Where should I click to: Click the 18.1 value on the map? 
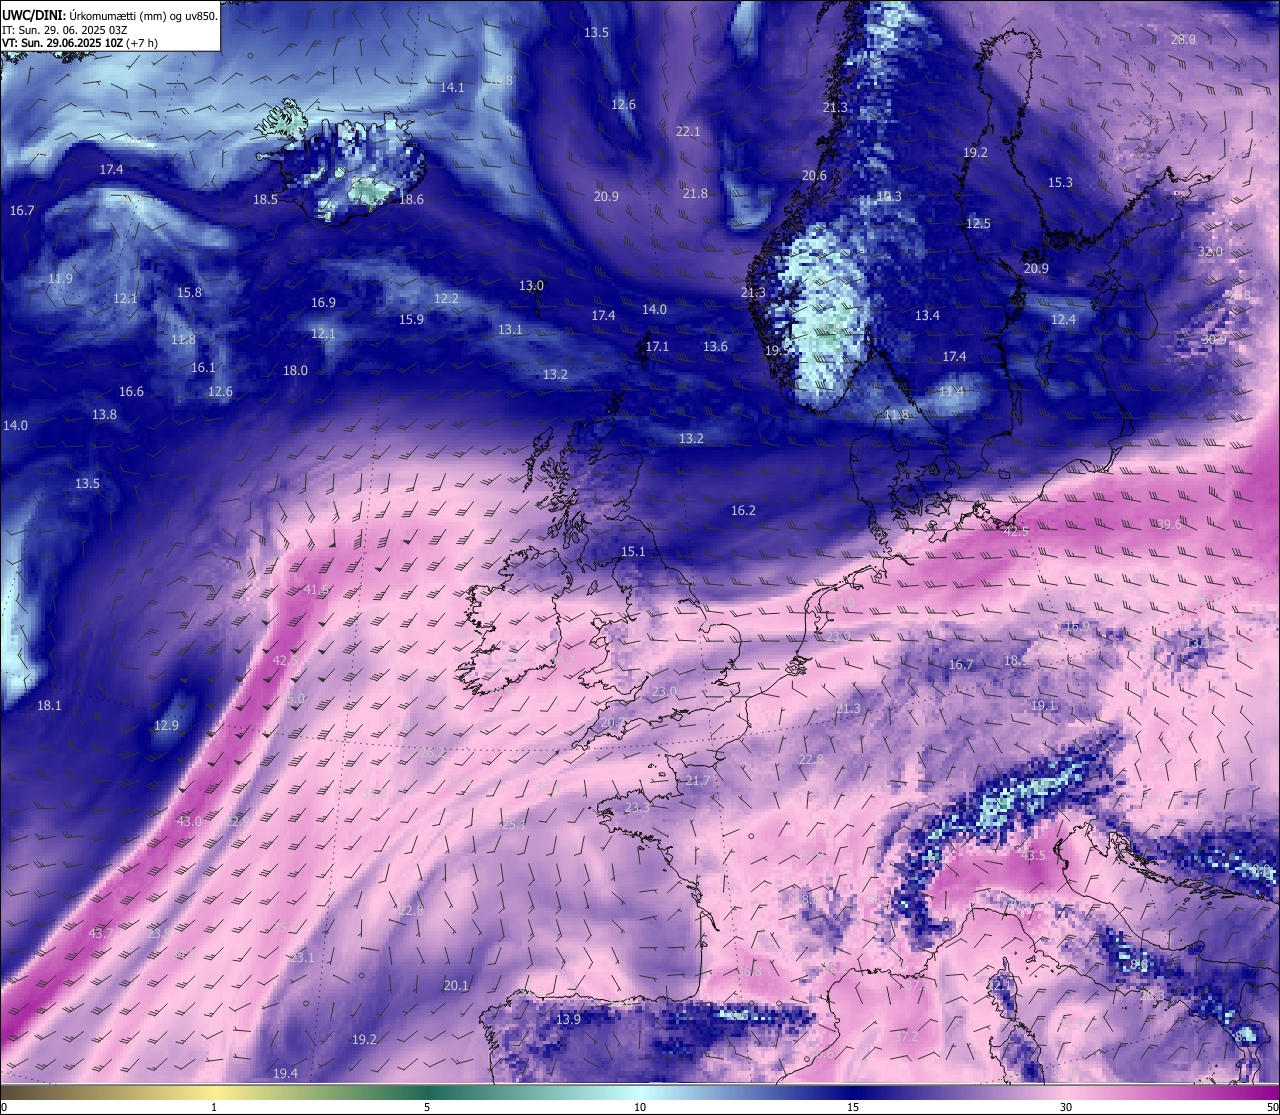49,705
